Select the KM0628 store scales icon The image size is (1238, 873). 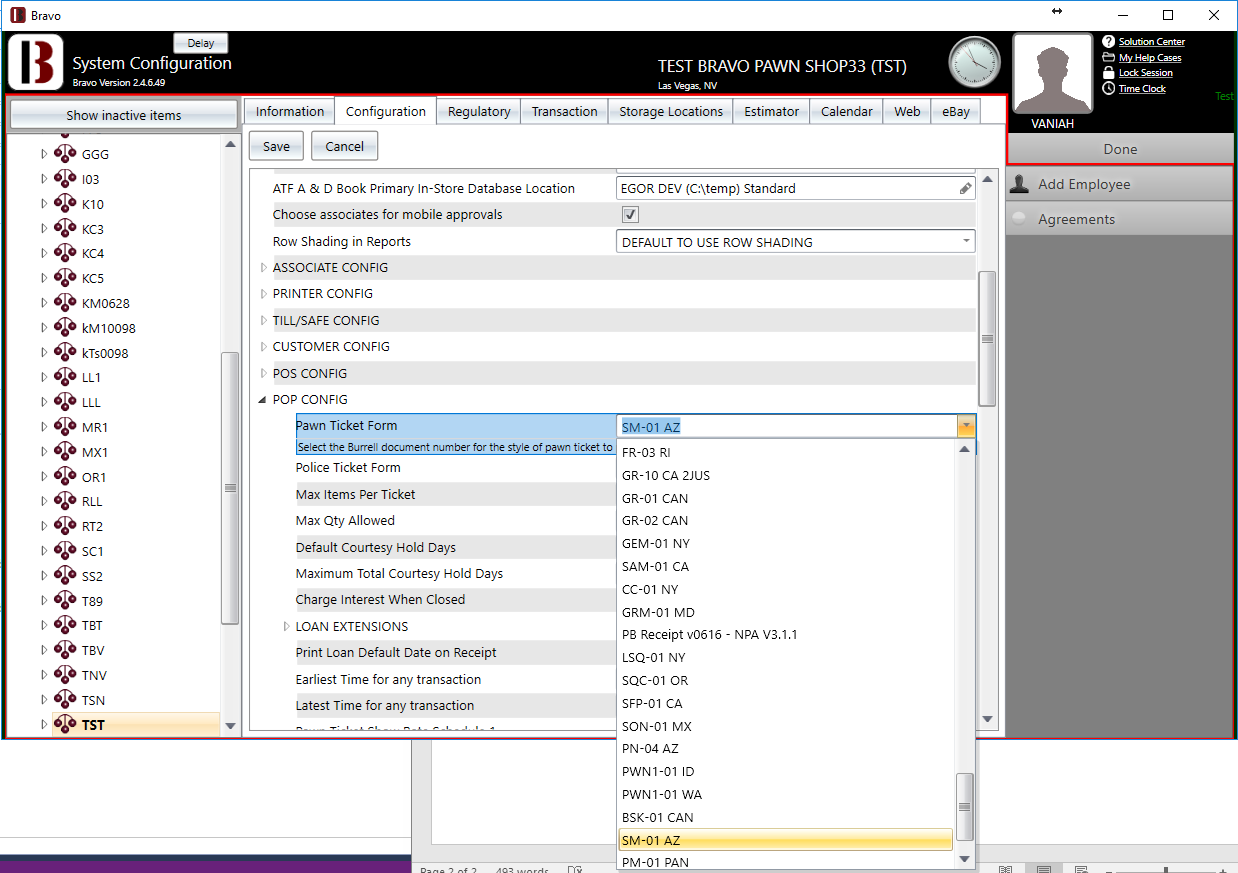point(66,303)
